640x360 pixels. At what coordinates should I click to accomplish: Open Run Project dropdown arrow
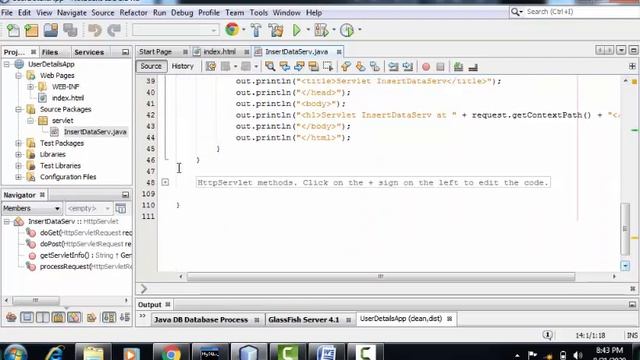tap(308, 29)
